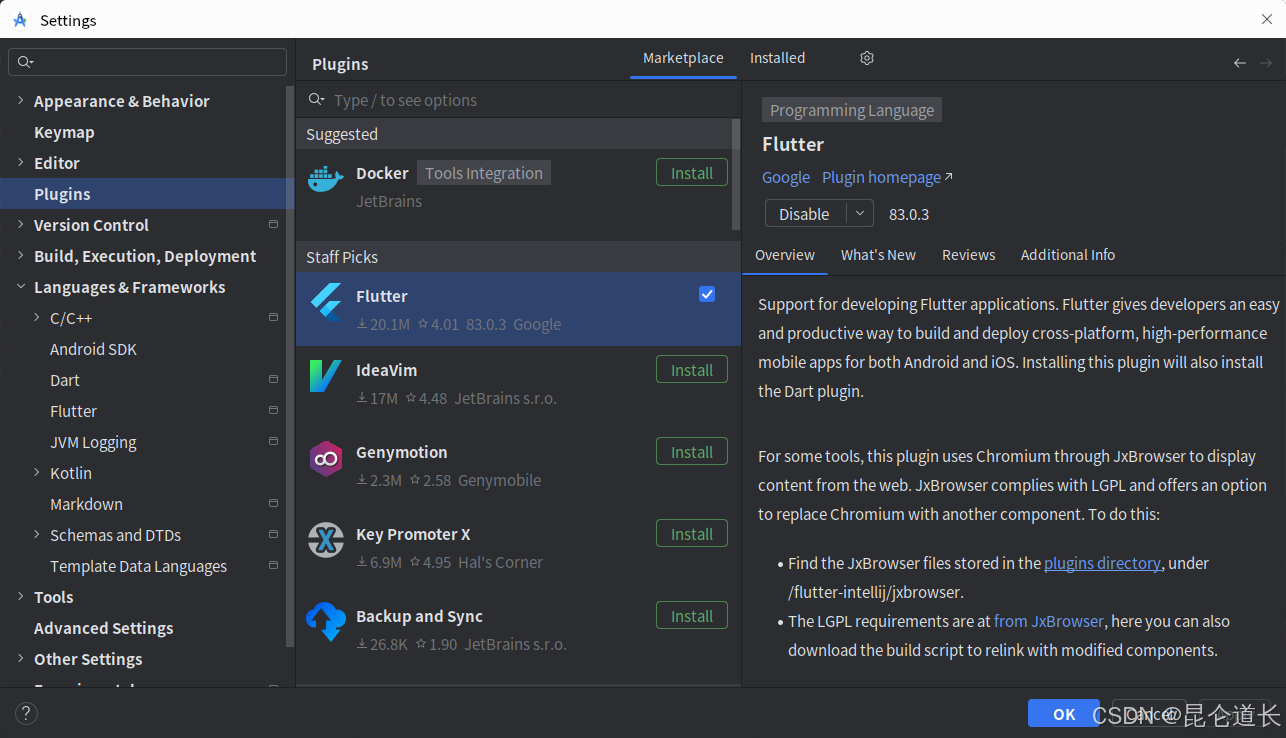Click the Disable button for Flutter
This screenshot has height=738, width=1286.
click(x=805, y=214)
